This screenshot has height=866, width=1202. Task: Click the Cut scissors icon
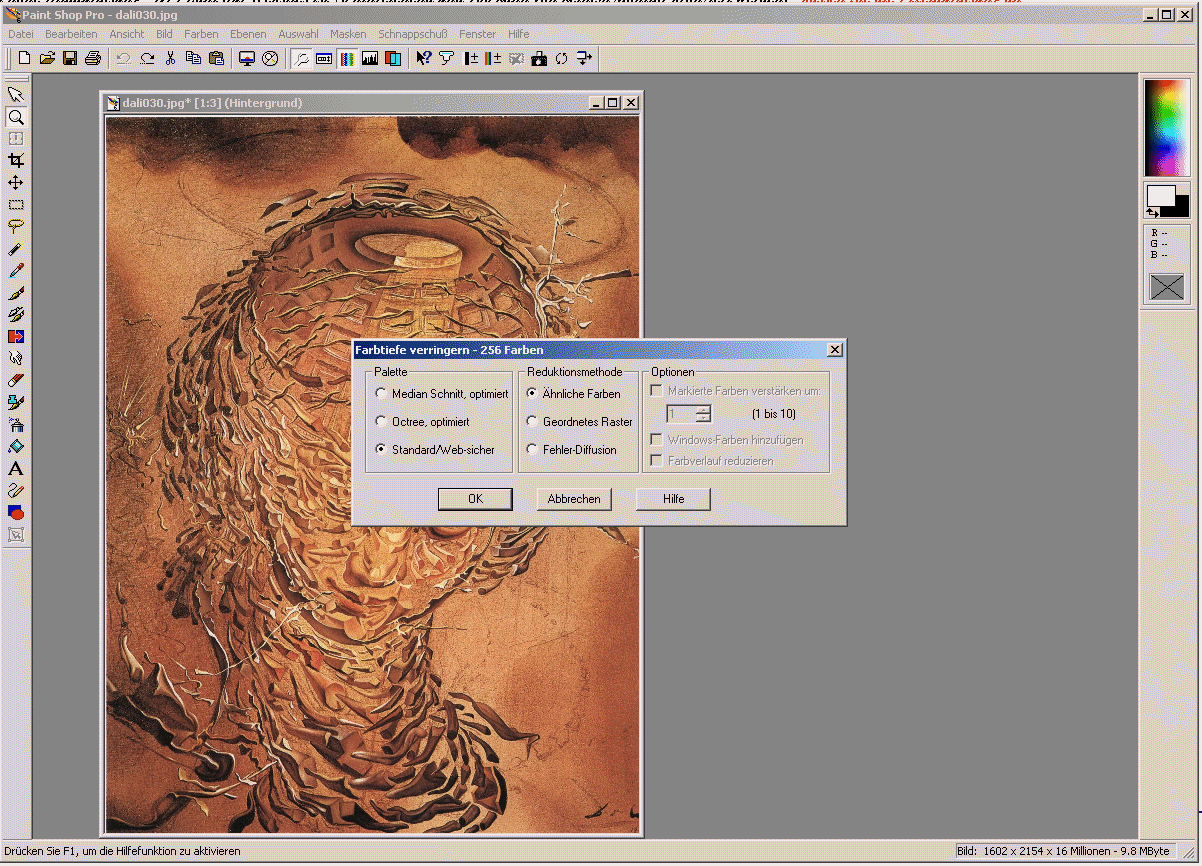(x=171, y=59)
